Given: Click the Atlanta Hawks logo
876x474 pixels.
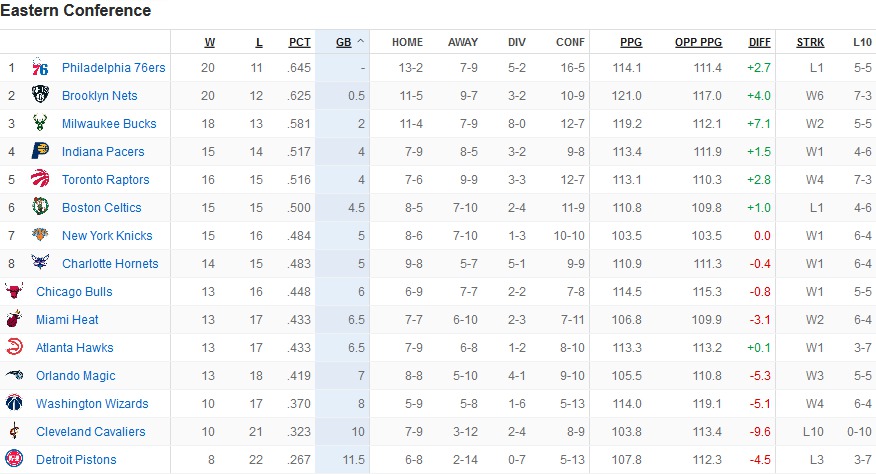Looking at the screenshot, I should point(14,347).
